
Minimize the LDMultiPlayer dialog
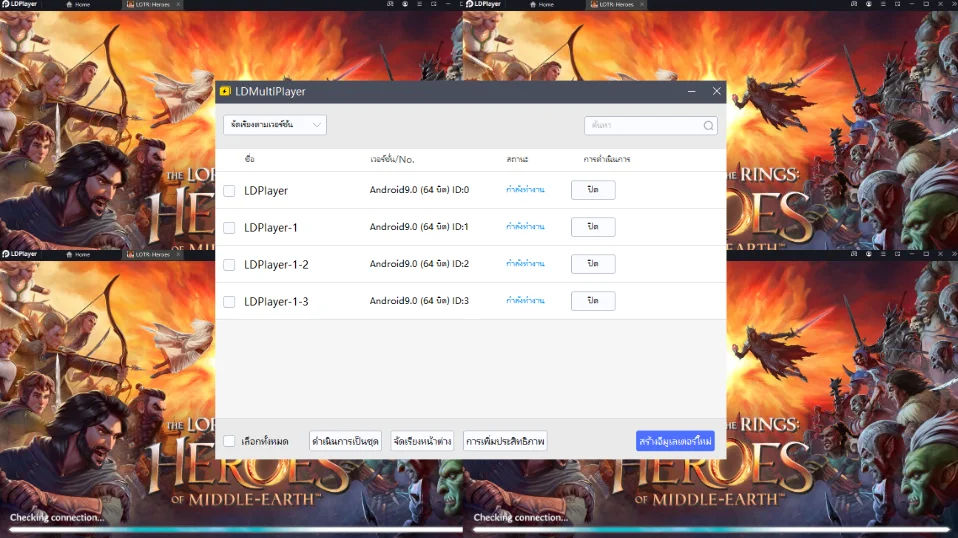(x=692, y=91)
